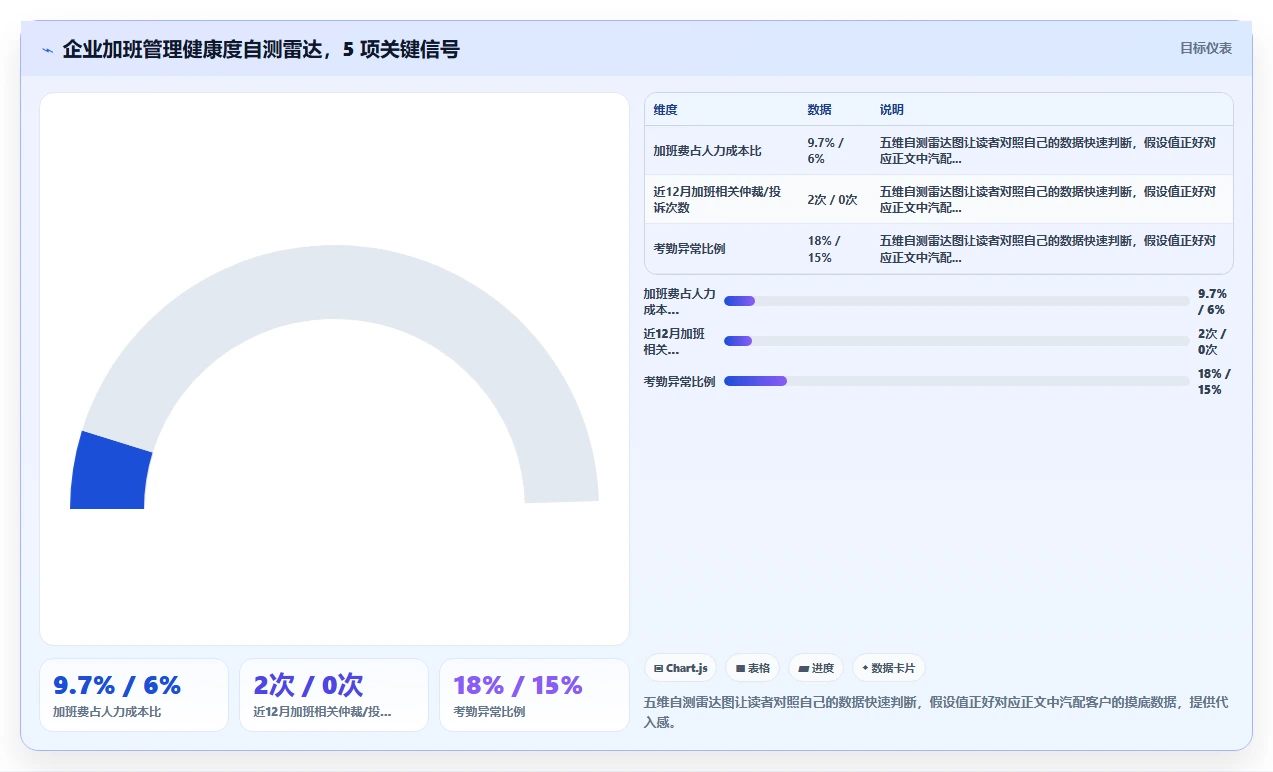
Task: Click the 说明 table column header
Action: pos(892,110)
